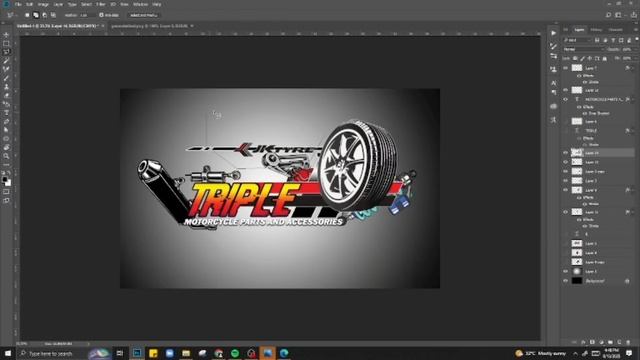Click the Lock All padlock icon

tap(605, 58)
